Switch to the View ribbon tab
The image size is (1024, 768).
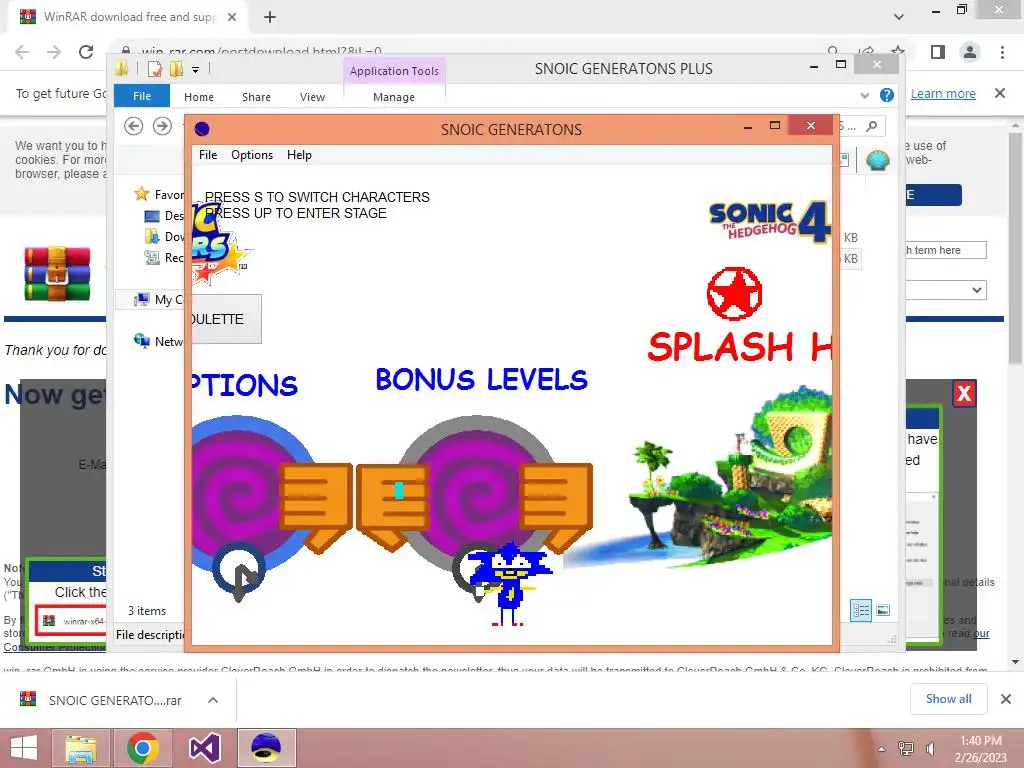coord(312,97)
